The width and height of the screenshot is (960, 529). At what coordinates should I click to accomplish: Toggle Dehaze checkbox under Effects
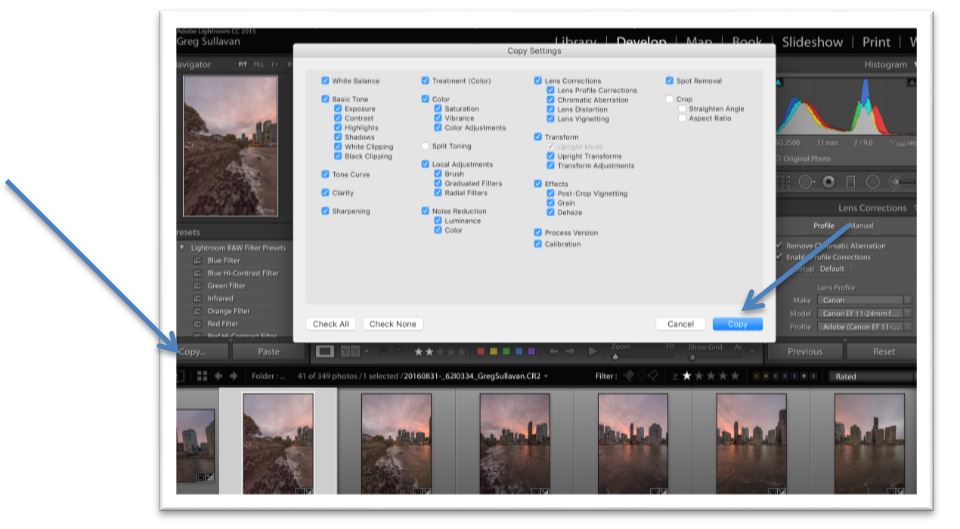550,212
